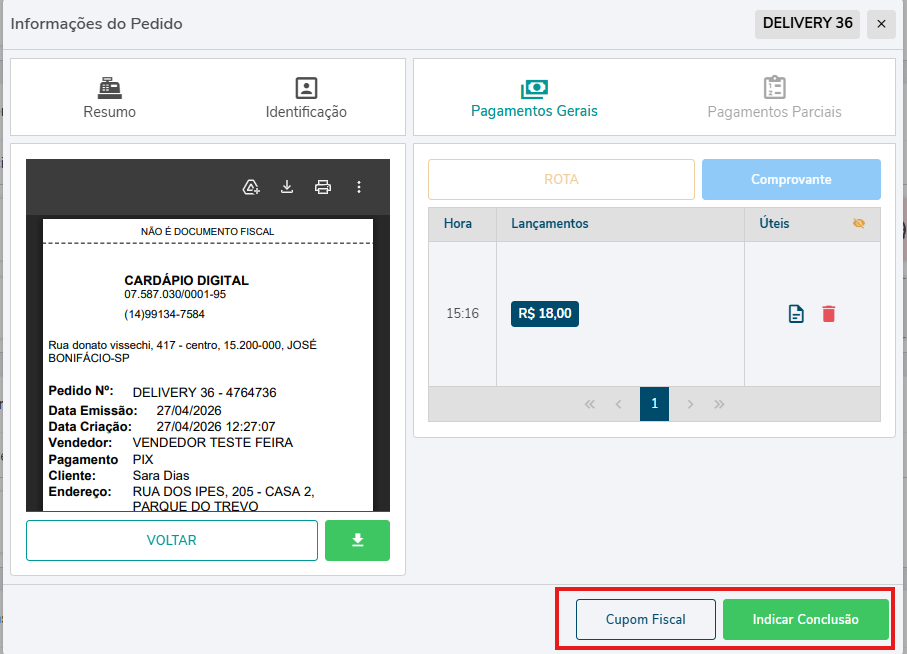This screenshot has width=907, height=654.
Task: Jump to last page in pagination
Action: tap(719, 404)
